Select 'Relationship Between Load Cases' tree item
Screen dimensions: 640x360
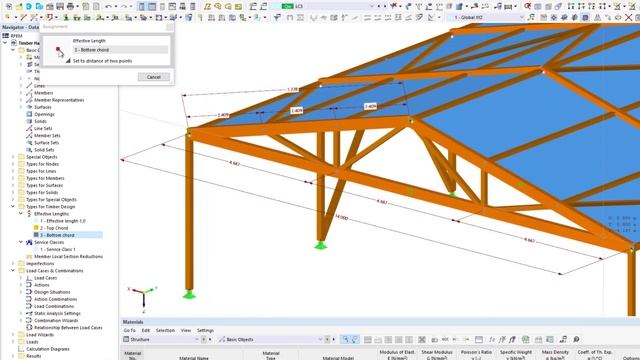tap(68, 328)
